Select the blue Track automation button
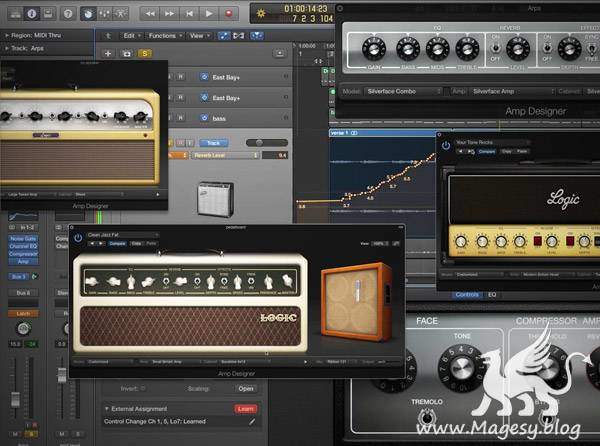Viewport: 600px width, 446px height. click(214, 143)
